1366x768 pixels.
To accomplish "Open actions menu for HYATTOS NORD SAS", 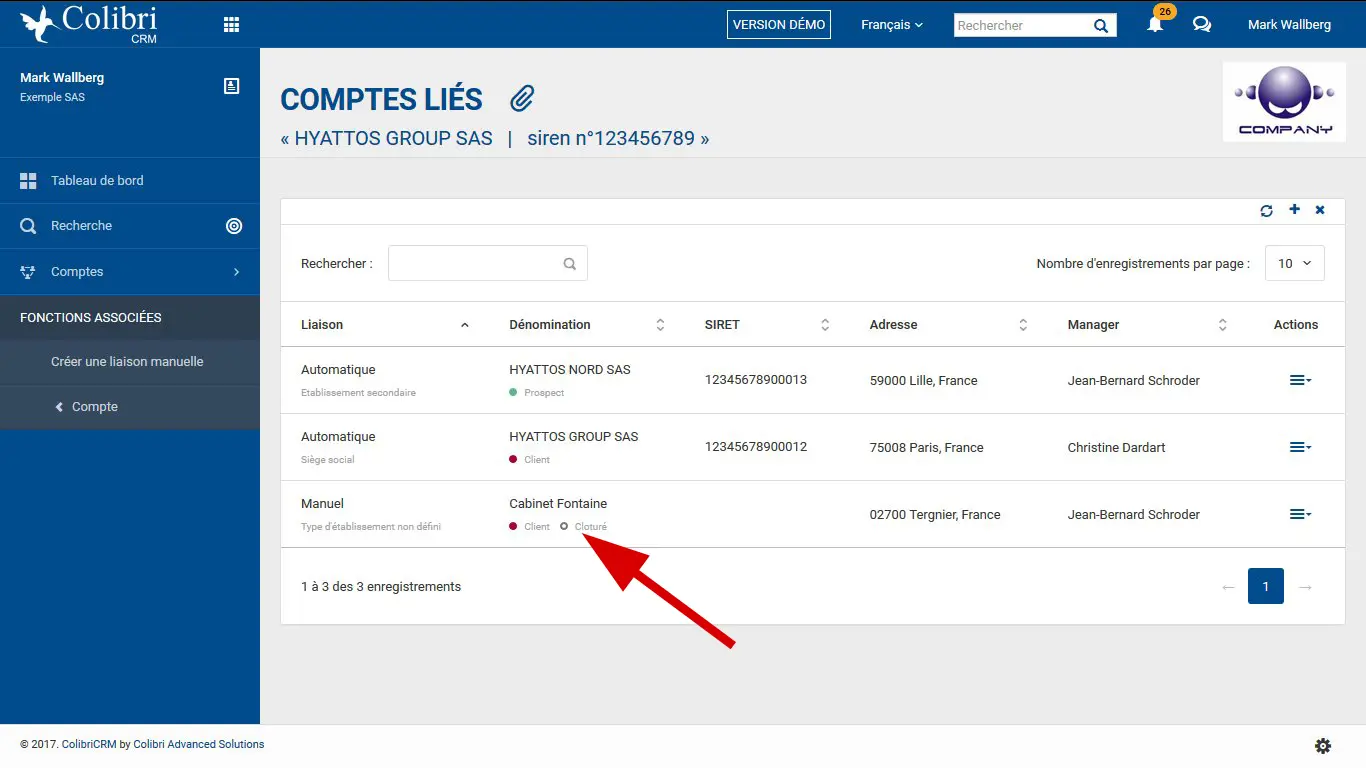I will (x=1299, y=380).
